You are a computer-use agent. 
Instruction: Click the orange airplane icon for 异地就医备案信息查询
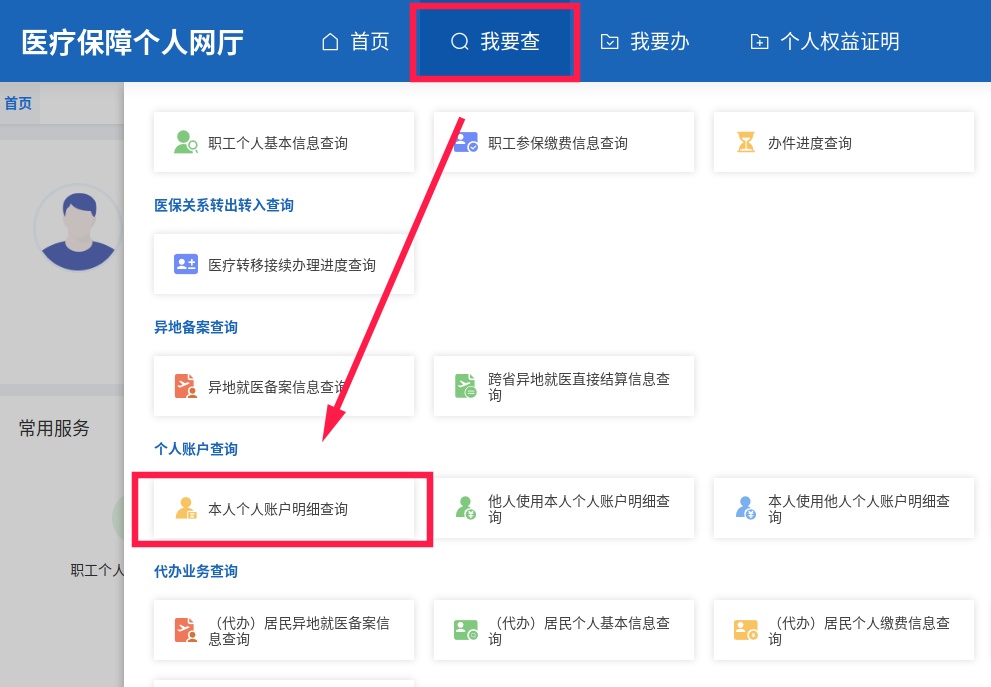coord(186,386)
